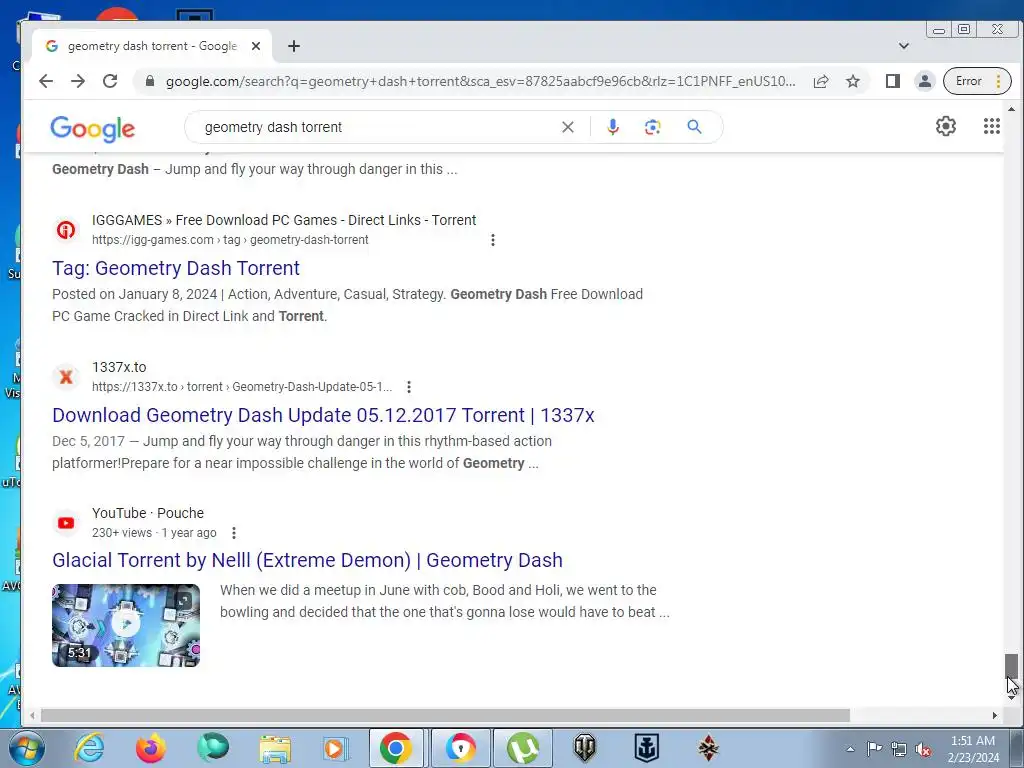Screen dimensions: 1024x768
Task: Open the Windows Start menu
Action: click(26, 748)
